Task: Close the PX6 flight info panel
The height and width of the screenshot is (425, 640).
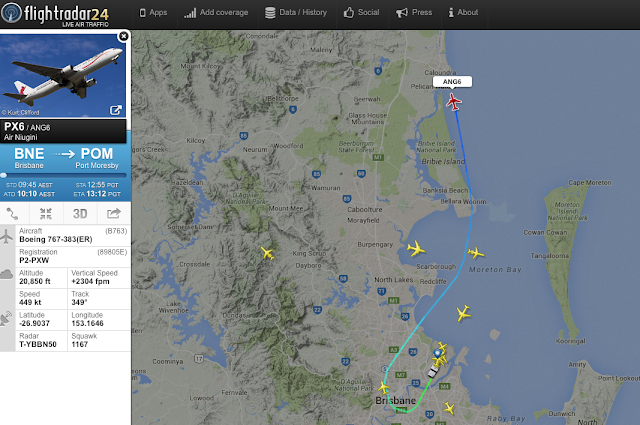Action: pos(123,36)
